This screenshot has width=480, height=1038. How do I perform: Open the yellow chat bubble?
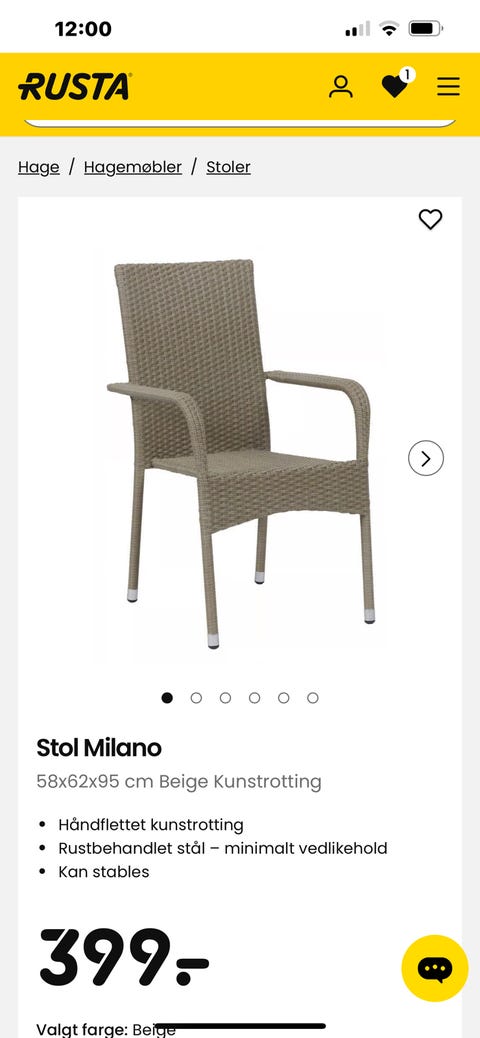coord(435,968)
